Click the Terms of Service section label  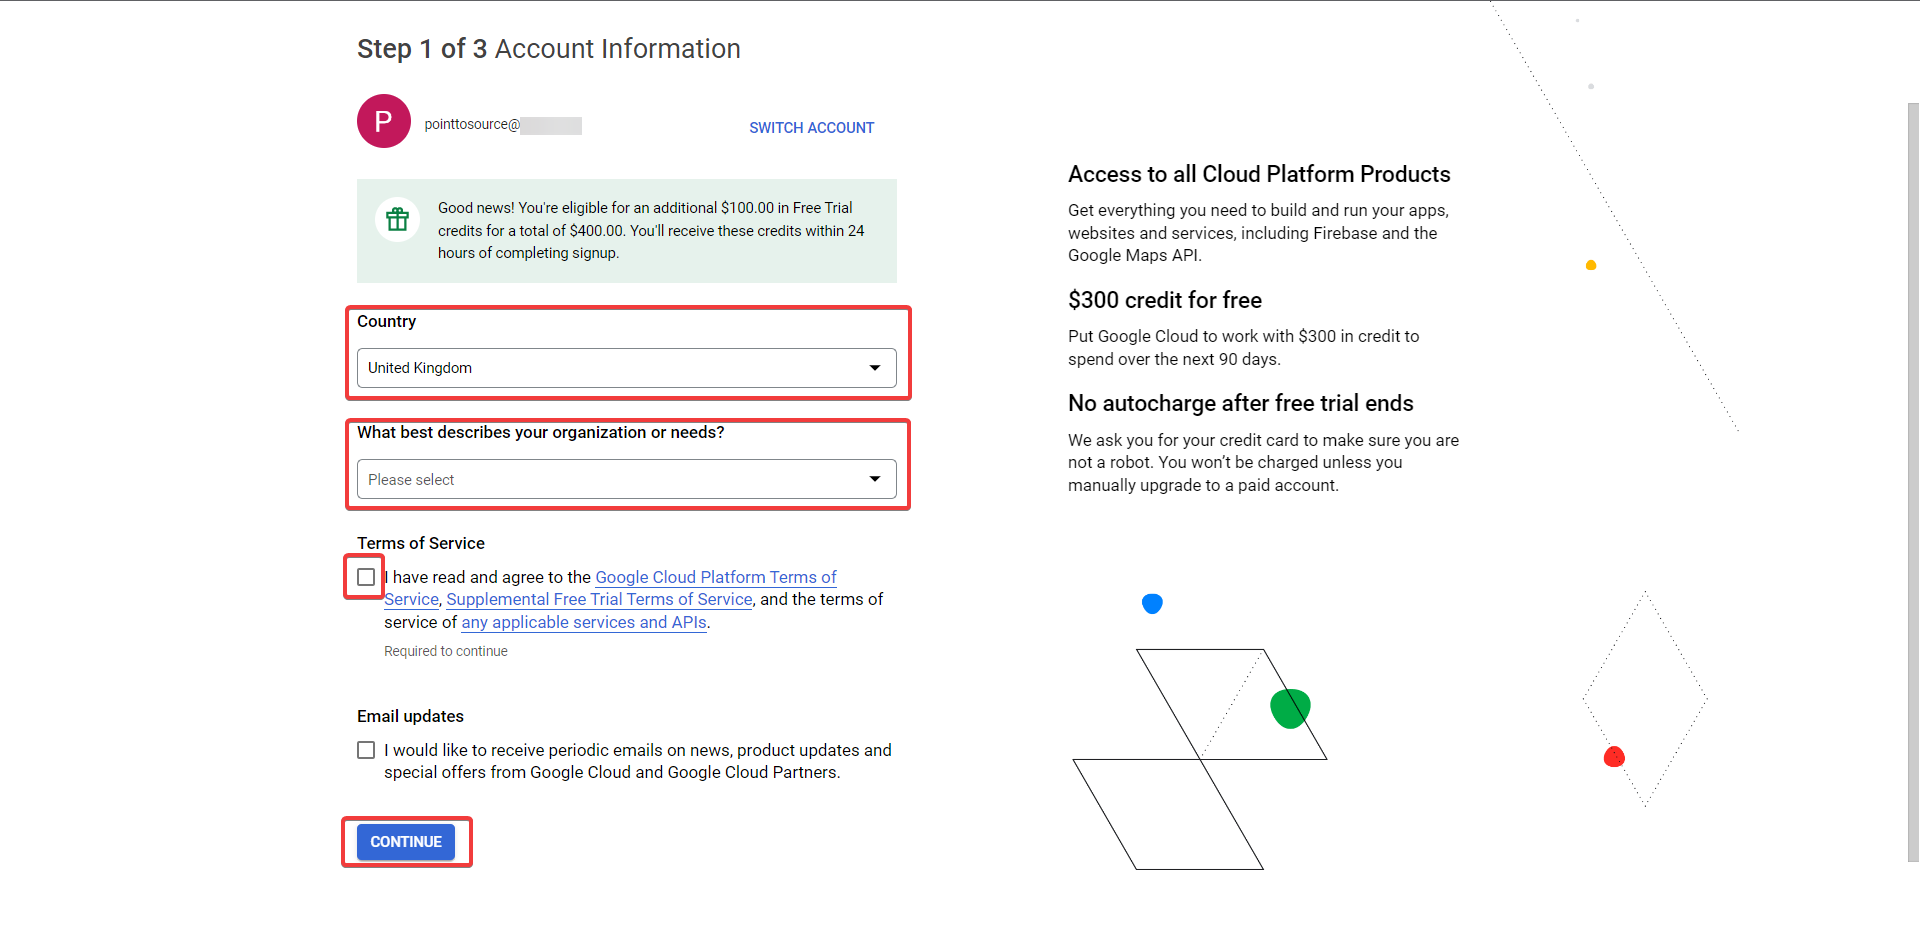coord(421,543)
